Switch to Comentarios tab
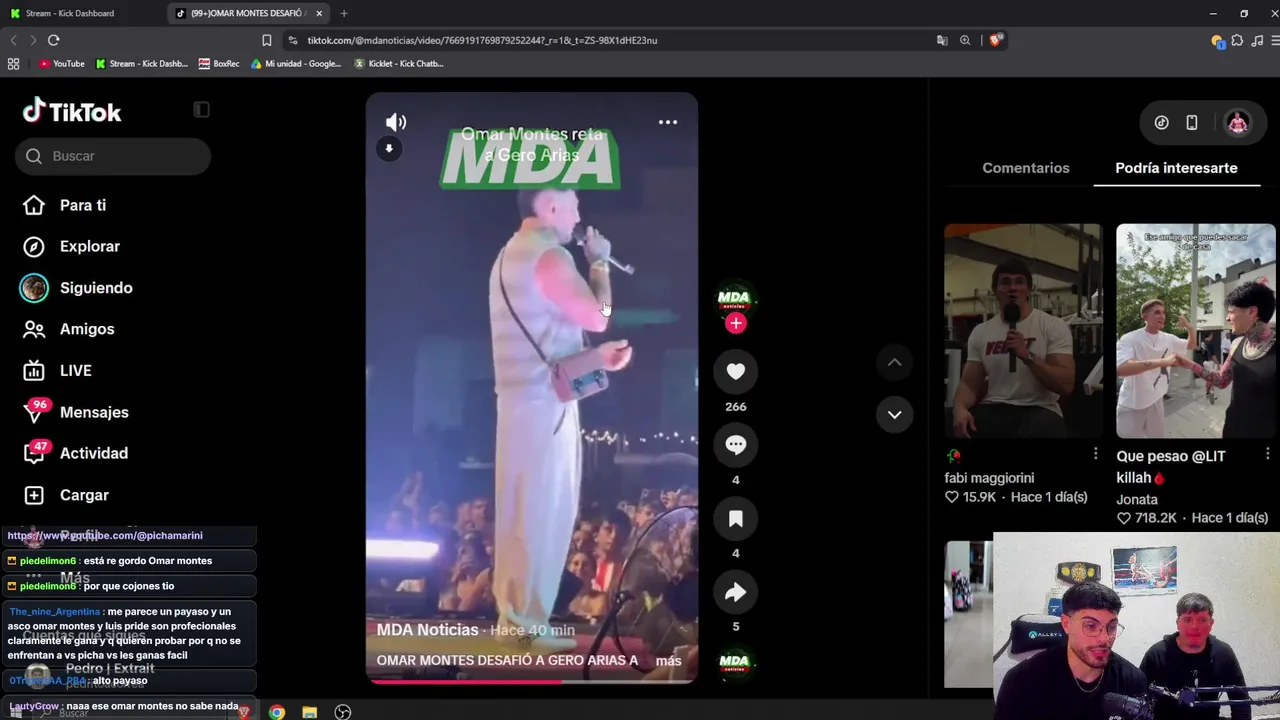 coord(1025,168)
